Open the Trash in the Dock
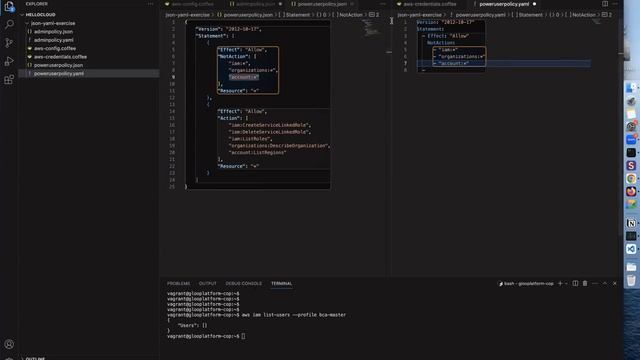 (631, 280)
